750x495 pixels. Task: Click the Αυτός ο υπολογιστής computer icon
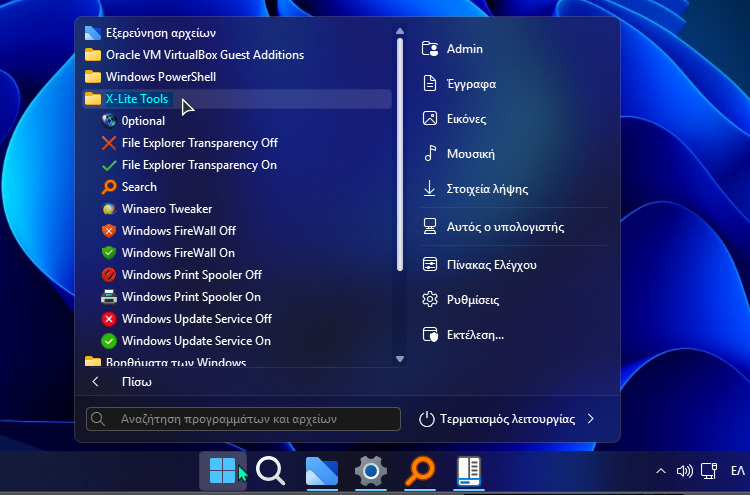coord(430,227)
